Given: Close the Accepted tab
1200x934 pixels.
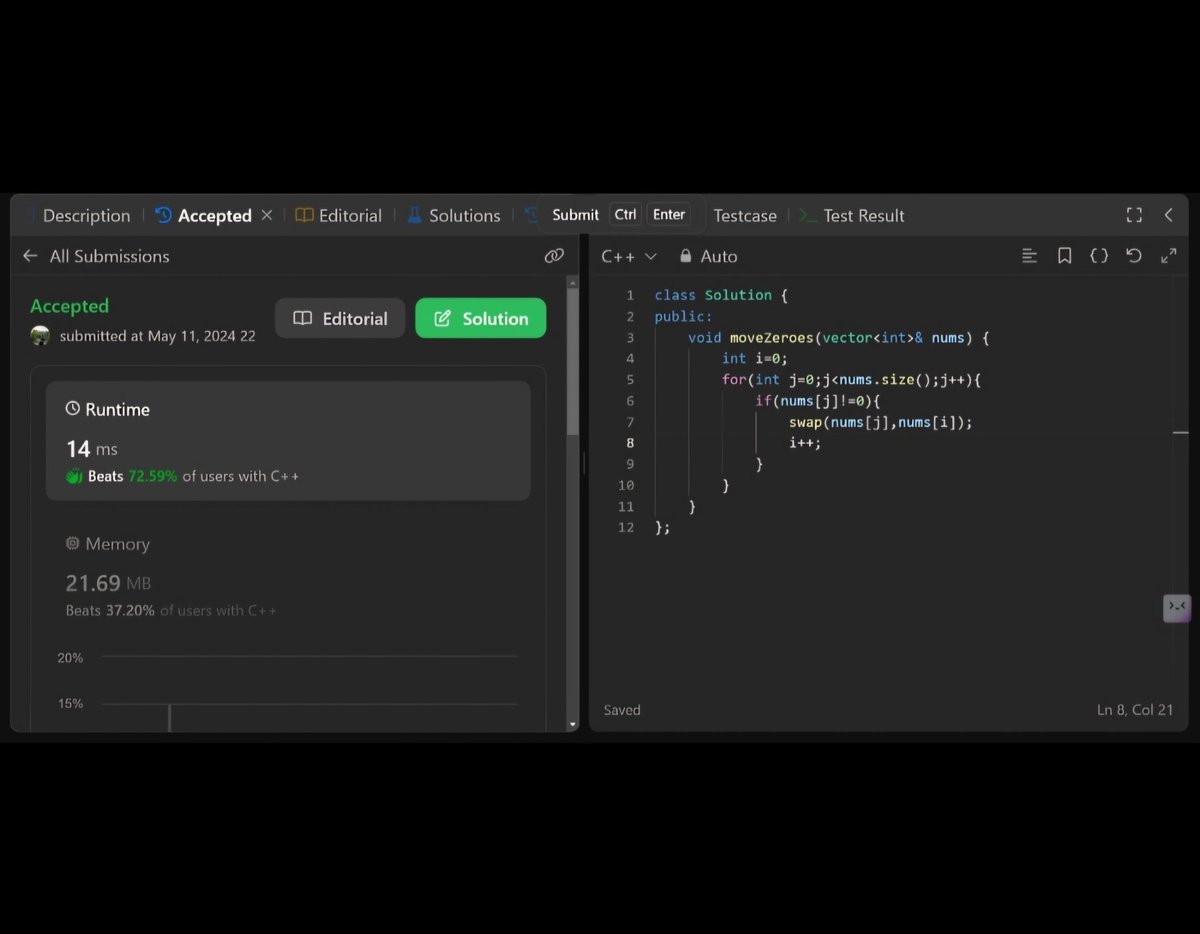Looking at the screenshot, I should [x=267, y=215].
